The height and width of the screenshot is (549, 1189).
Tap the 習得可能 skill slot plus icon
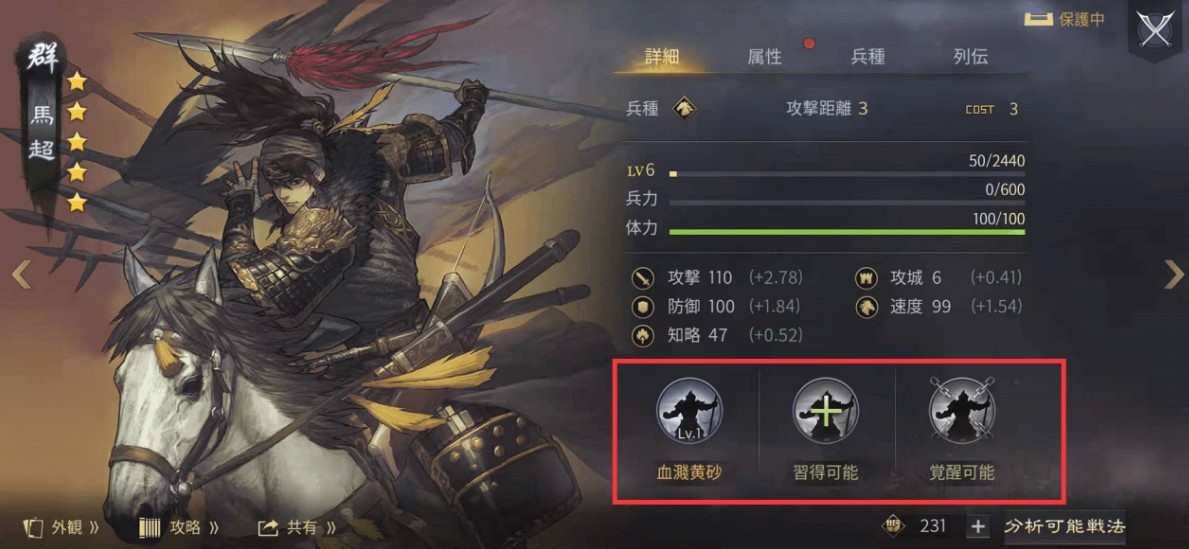826,412
